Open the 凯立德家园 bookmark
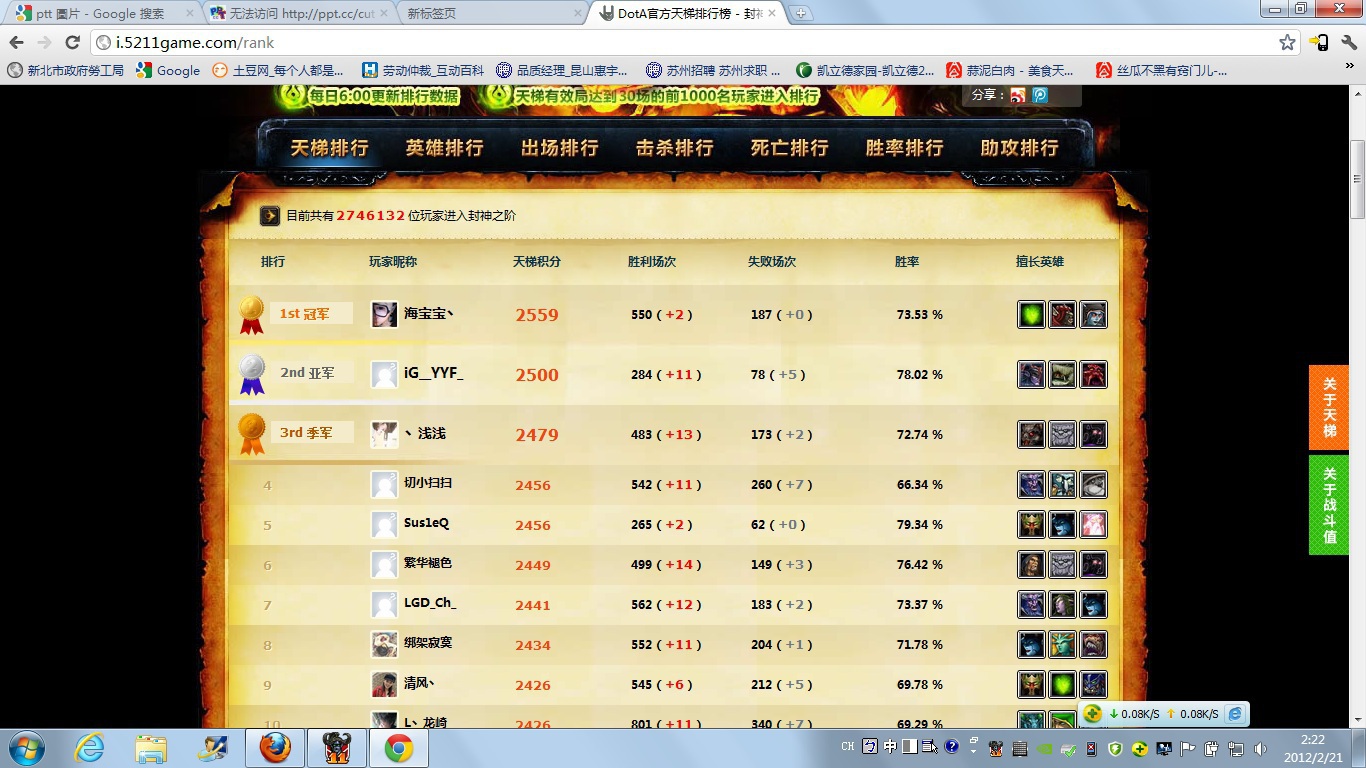This screenshot has height=768, width=1366. (x=865, y=70)
